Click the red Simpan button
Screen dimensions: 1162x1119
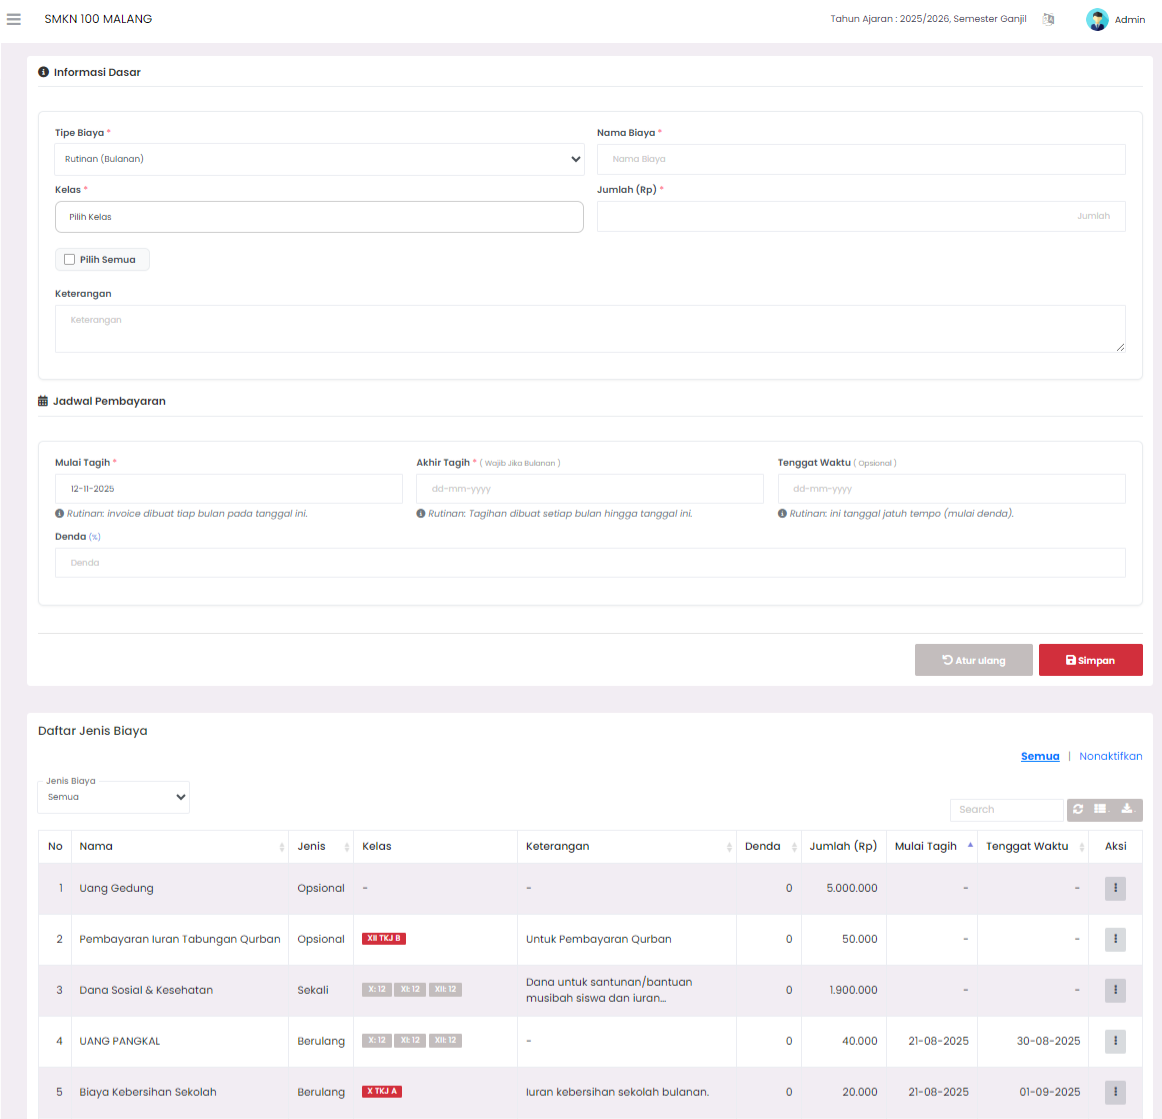click(1090, 660)
